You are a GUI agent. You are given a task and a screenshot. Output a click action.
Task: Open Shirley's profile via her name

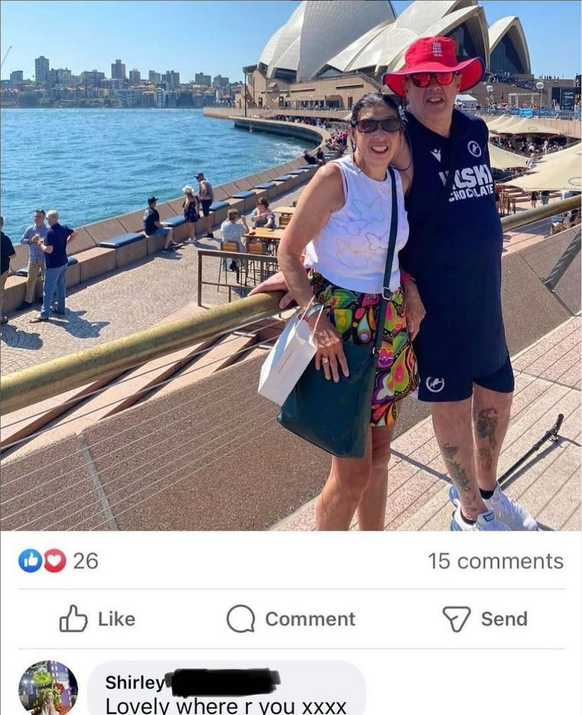135,683
